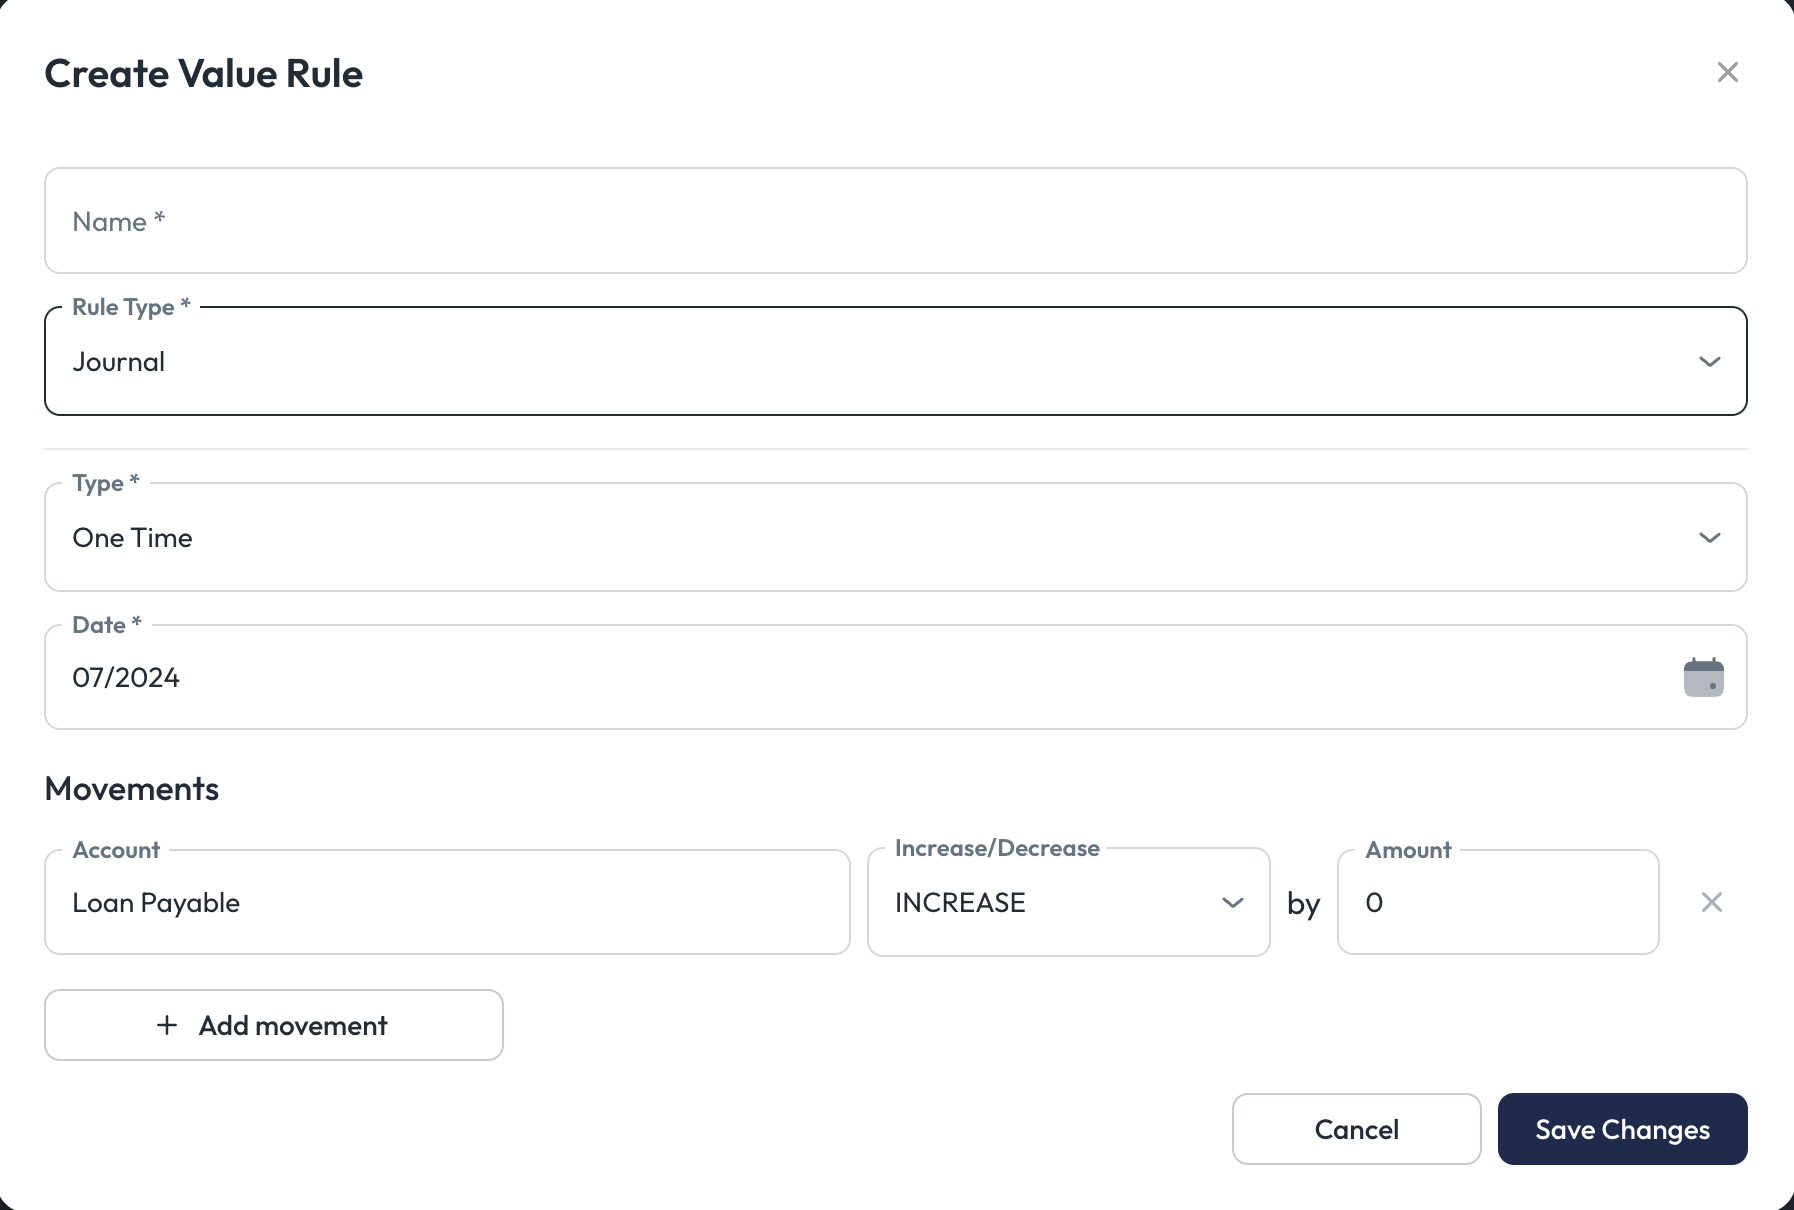Image resolution: width=1794 pixels, height=1210 pixels.
Task: Click the Create Value Rule title
Action: coord(204,74)
